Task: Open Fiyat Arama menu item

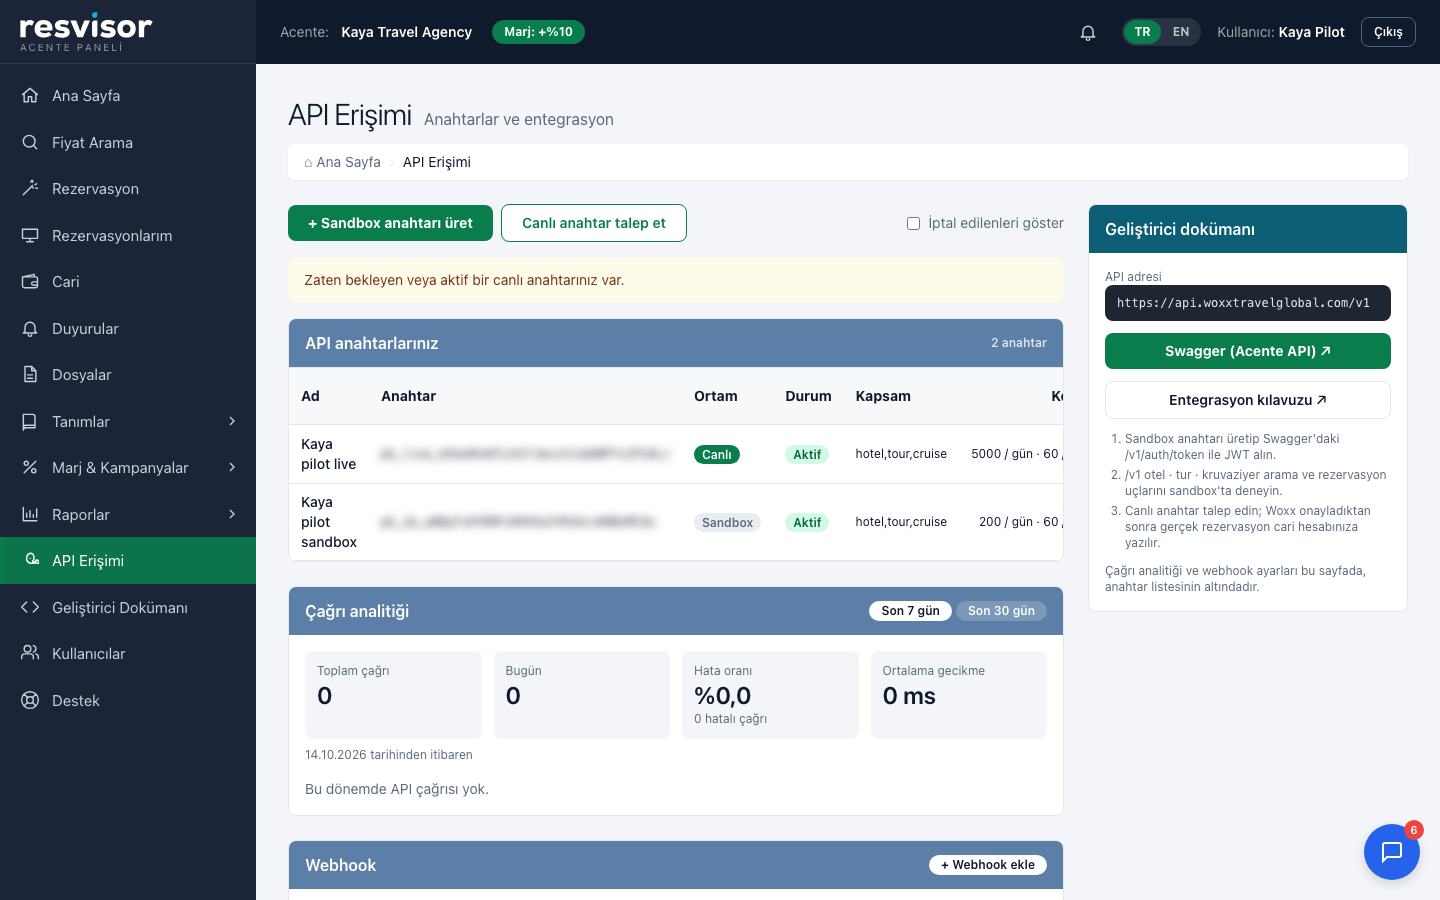Action: click(x=128, y=142)
